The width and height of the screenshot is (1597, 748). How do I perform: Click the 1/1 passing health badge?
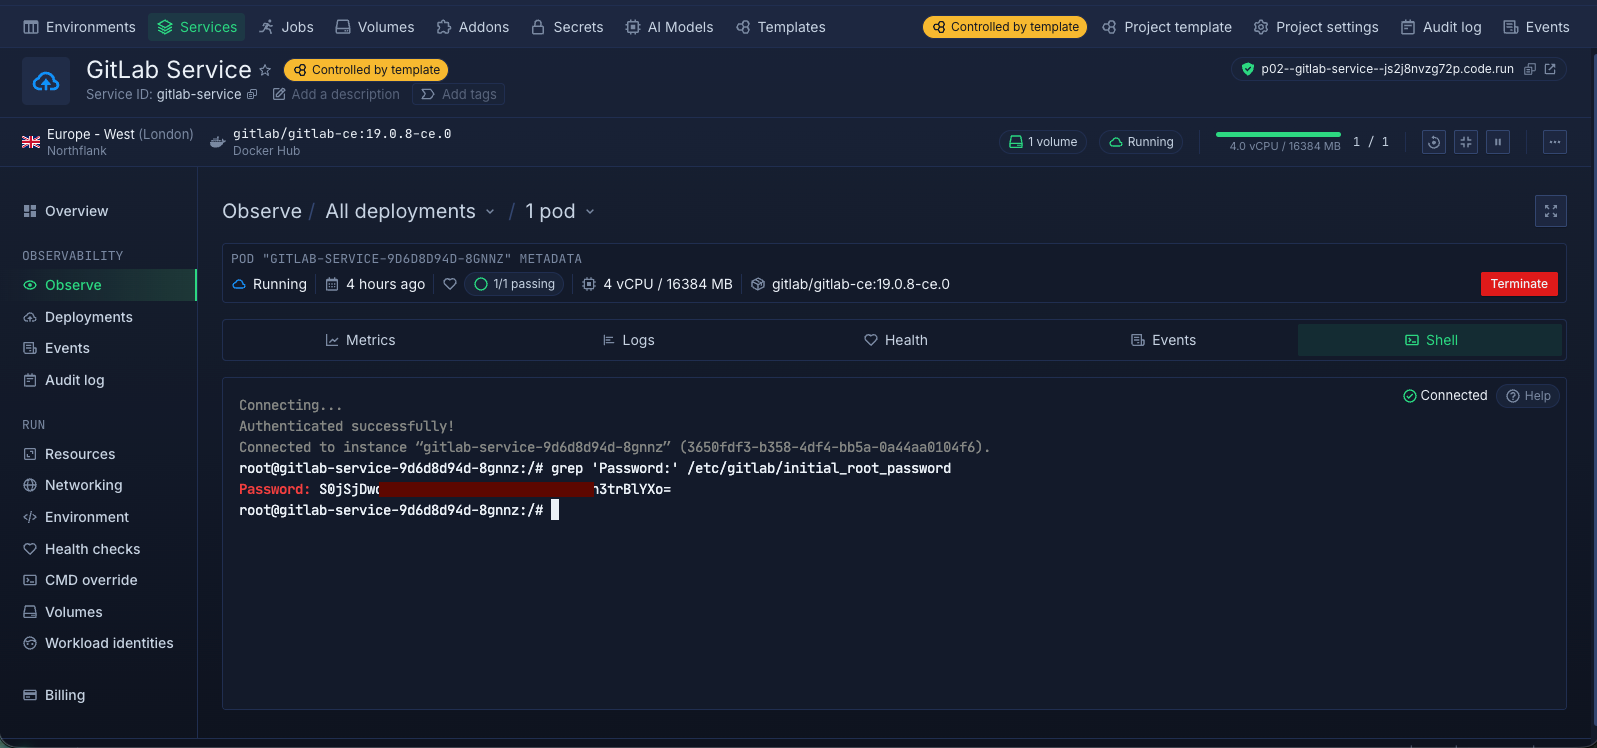(514, 284)
